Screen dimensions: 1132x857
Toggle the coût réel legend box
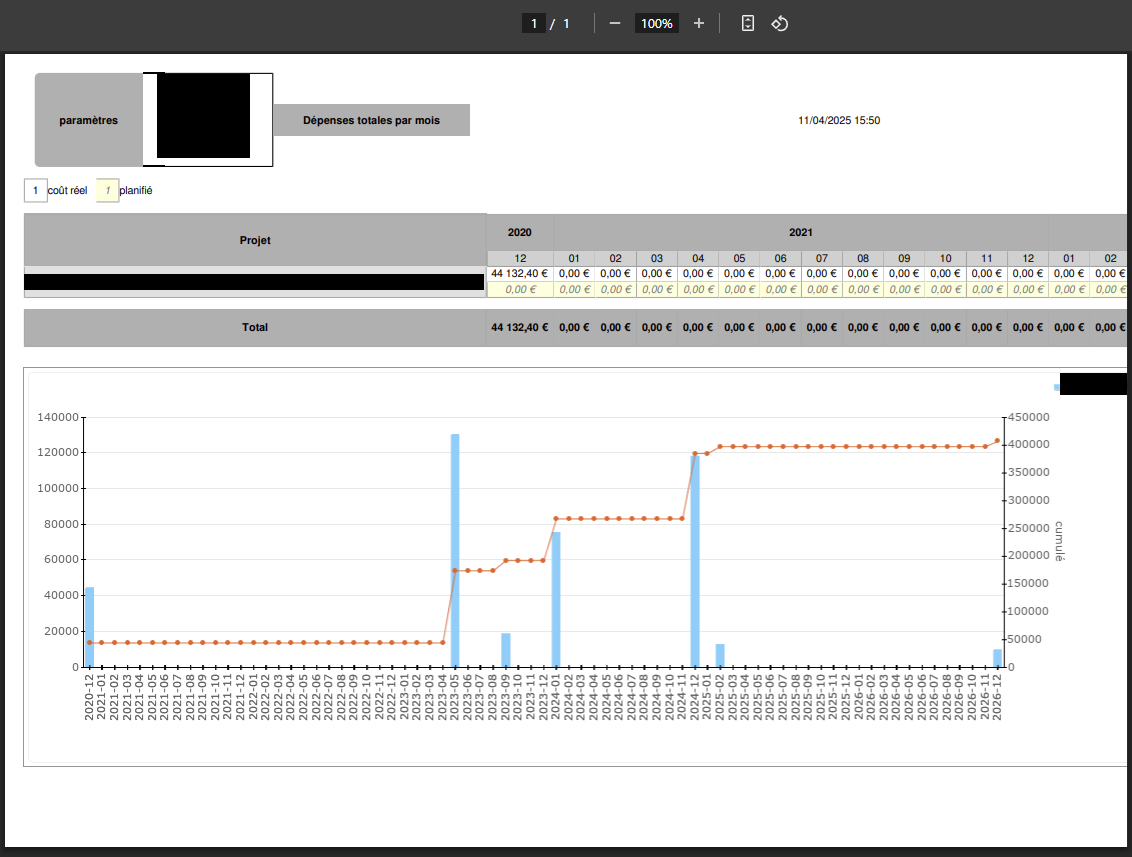tap(36, 190)
